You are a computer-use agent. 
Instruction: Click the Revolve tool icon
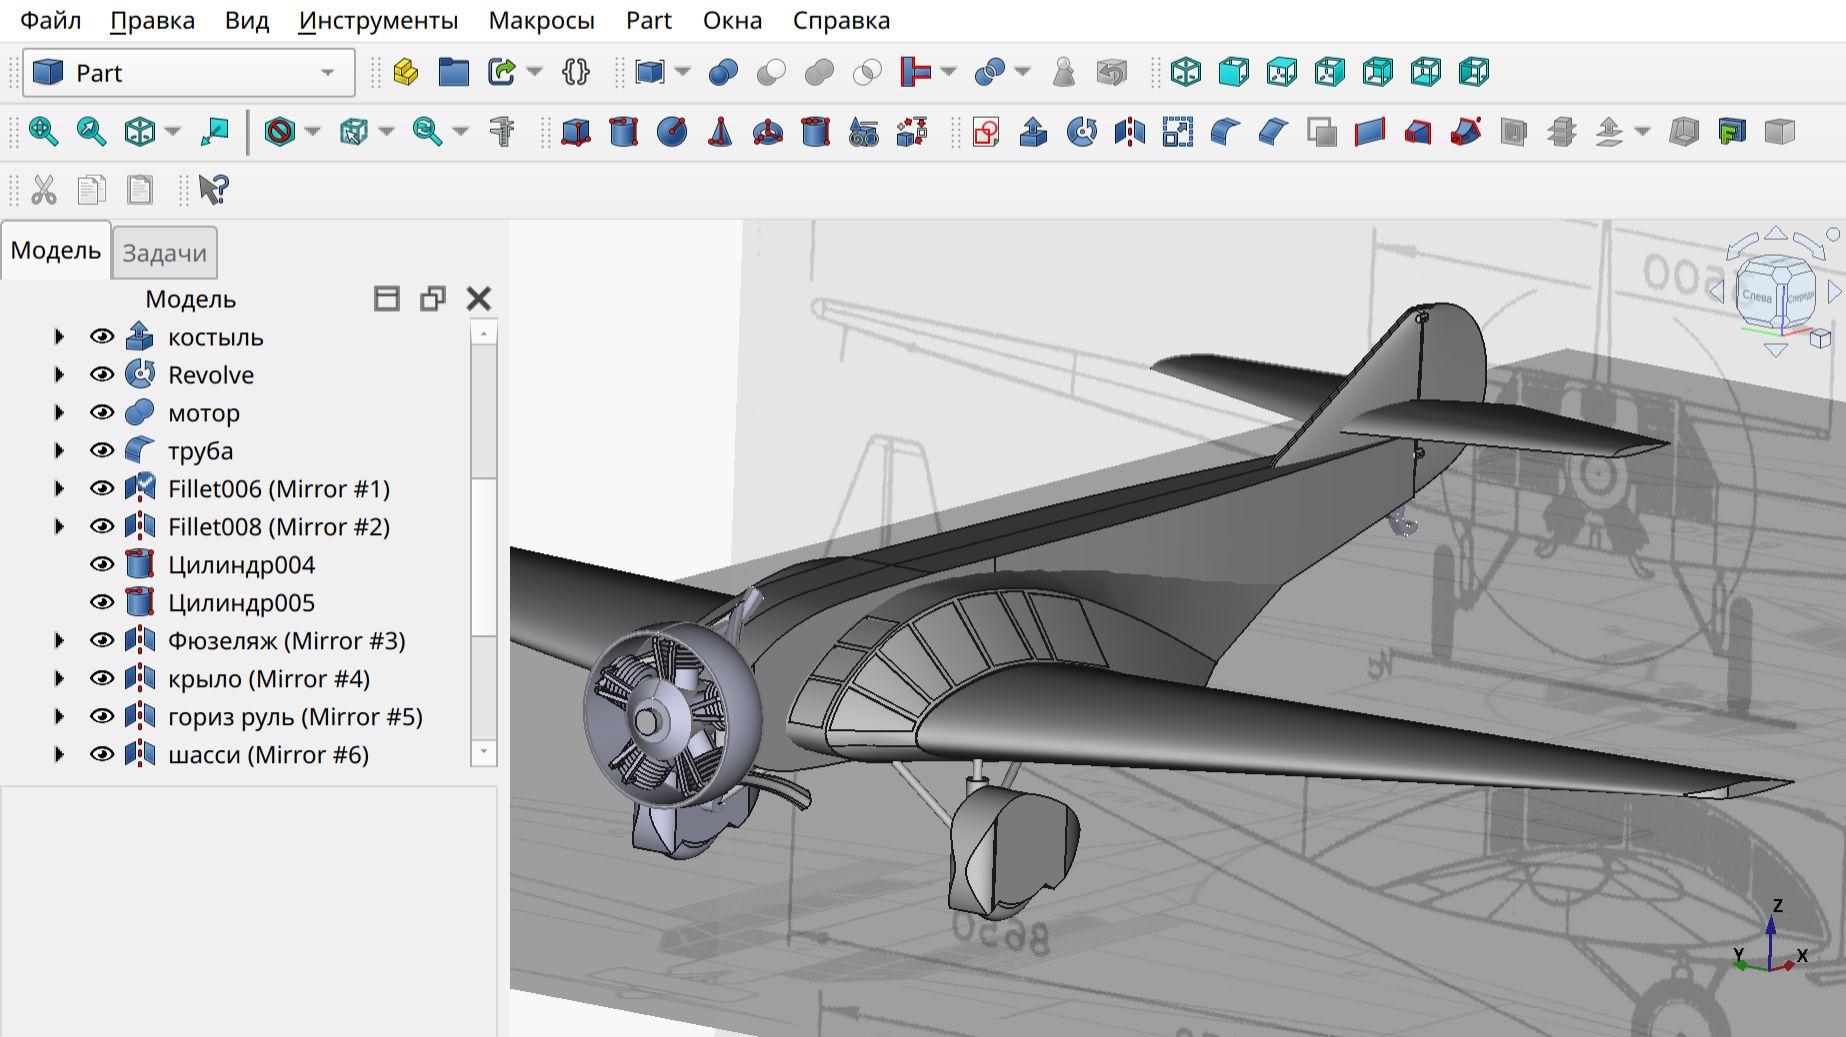(1082, 131)
